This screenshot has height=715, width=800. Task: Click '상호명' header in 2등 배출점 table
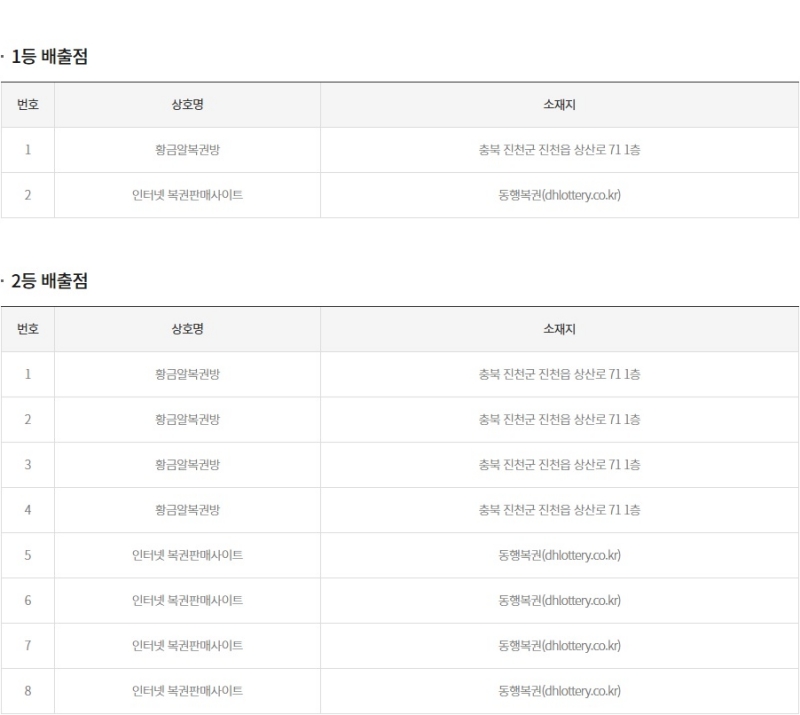[x=187, y=329]
